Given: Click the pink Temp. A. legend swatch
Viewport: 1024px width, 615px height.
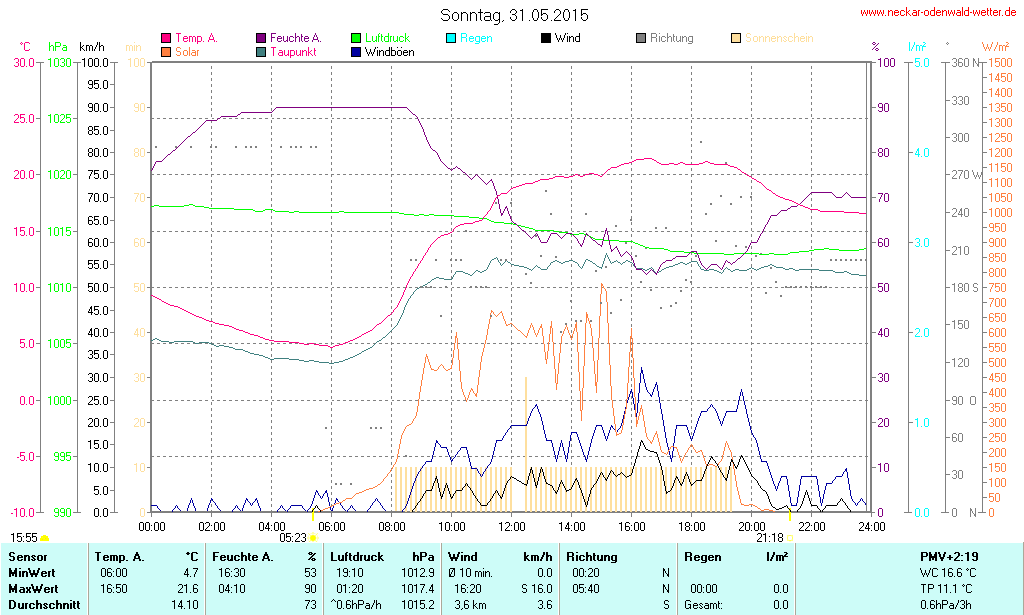Looking at the screenshot, I should [166, 38].
